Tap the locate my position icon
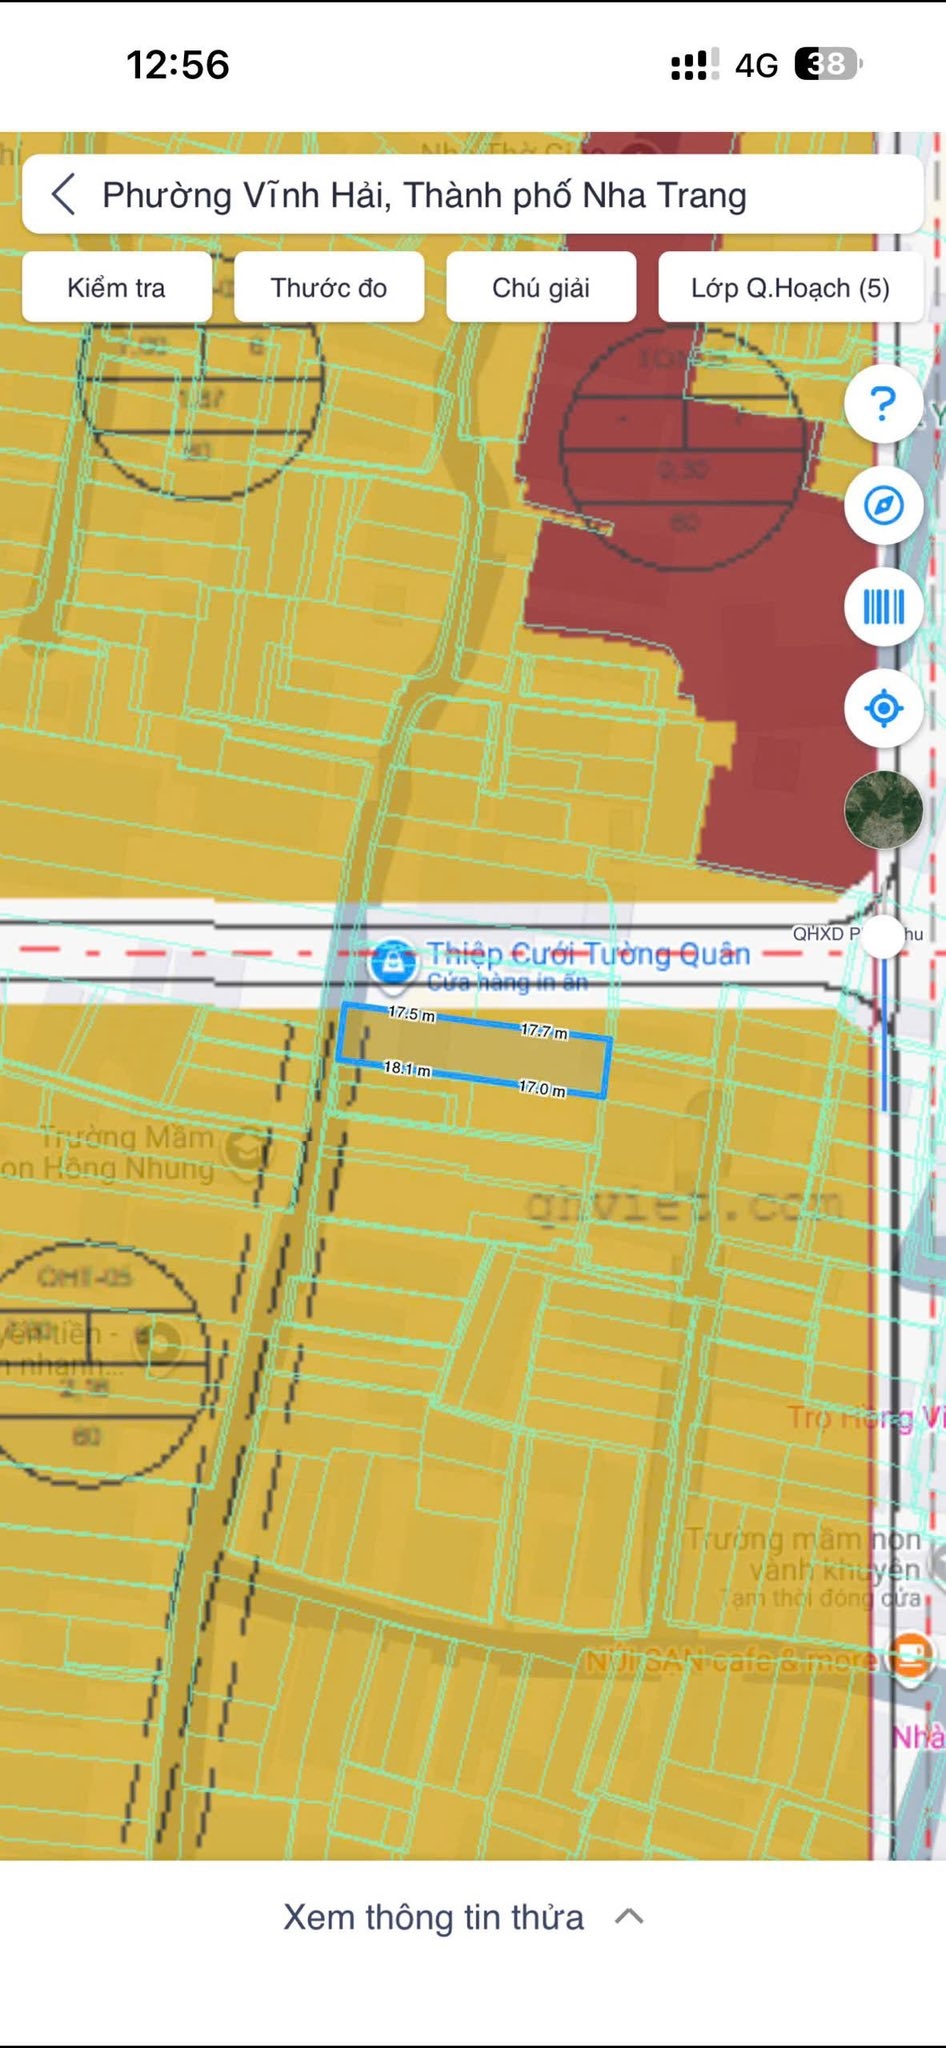 pos(883,709)
